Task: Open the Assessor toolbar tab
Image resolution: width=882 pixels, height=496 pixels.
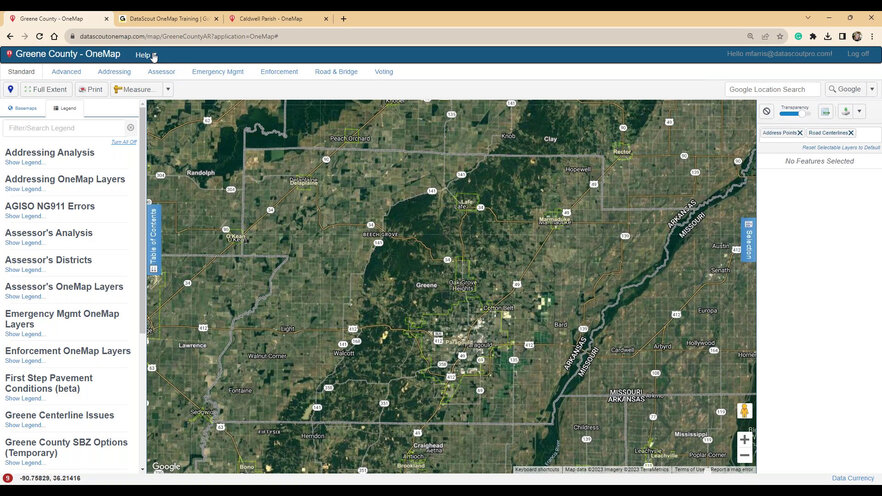Action: point(161,72)
